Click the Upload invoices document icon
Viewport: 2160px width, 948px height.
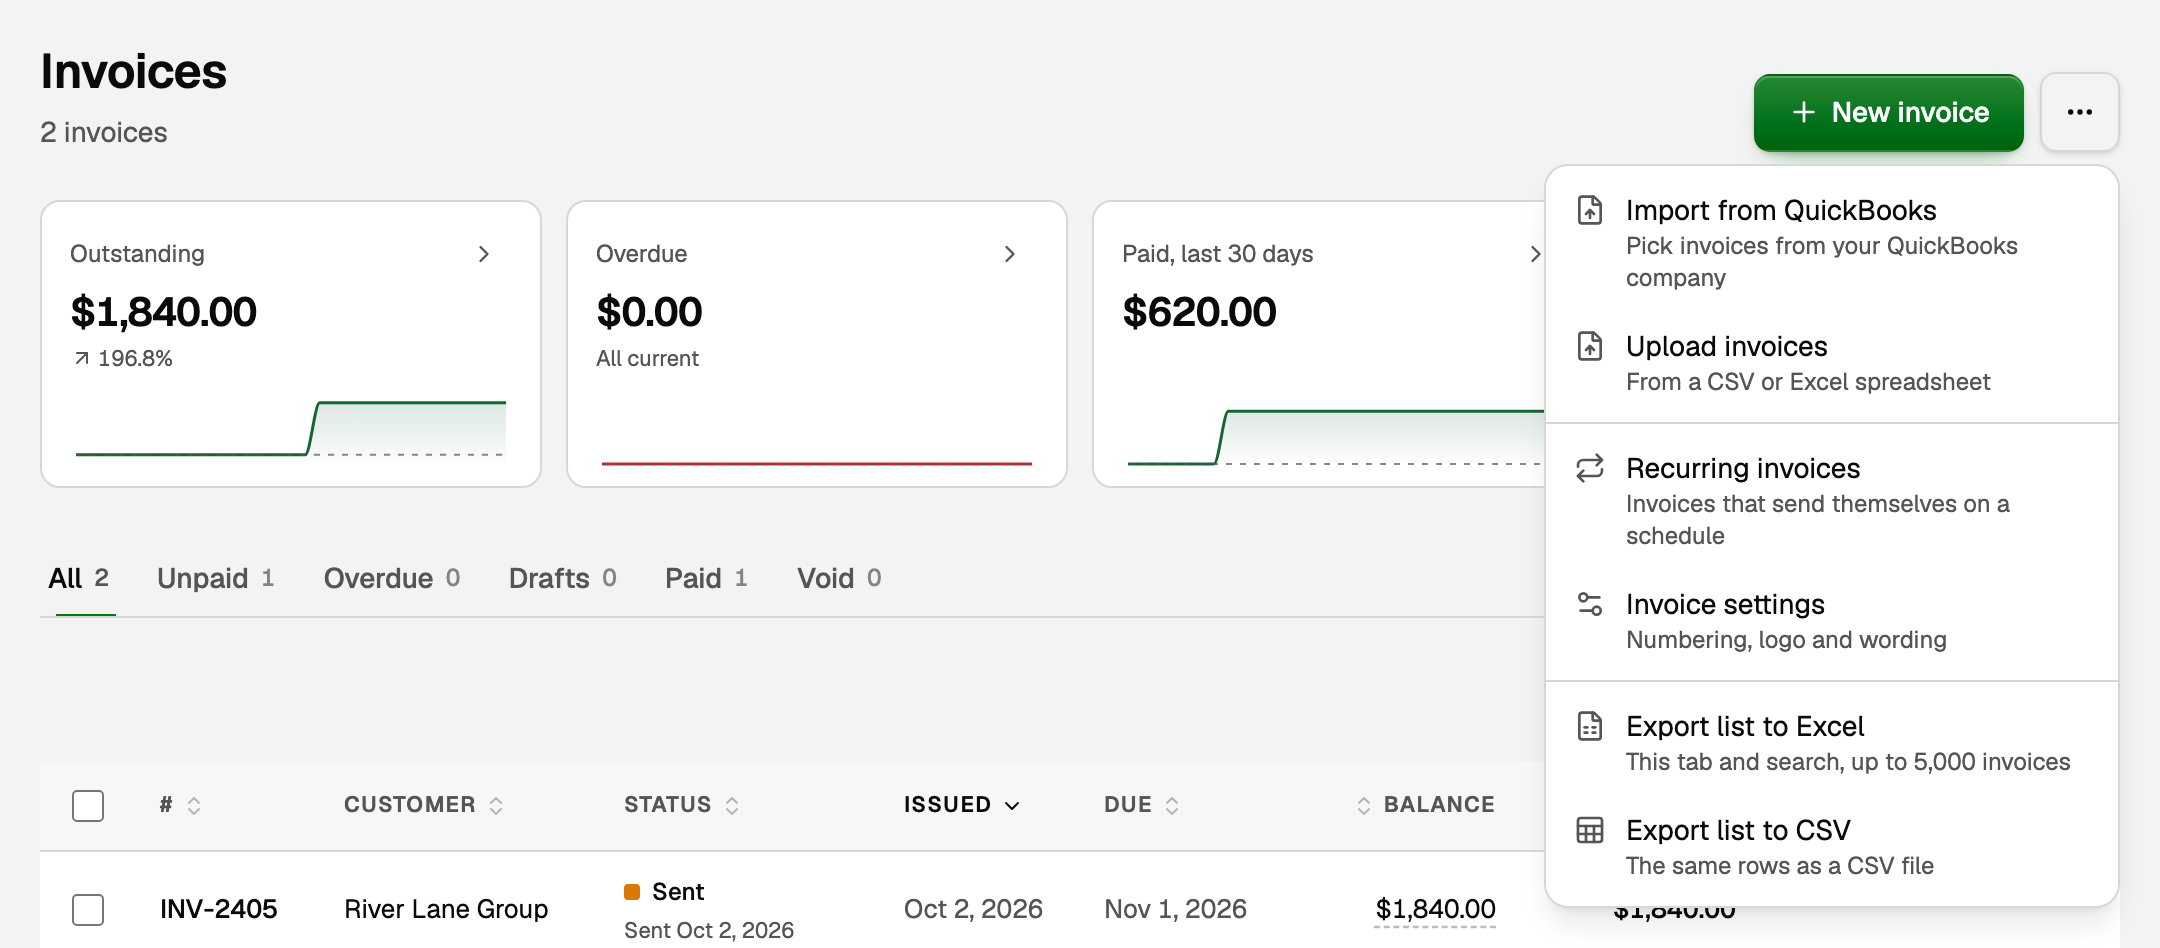click(x=1590, y=346)
